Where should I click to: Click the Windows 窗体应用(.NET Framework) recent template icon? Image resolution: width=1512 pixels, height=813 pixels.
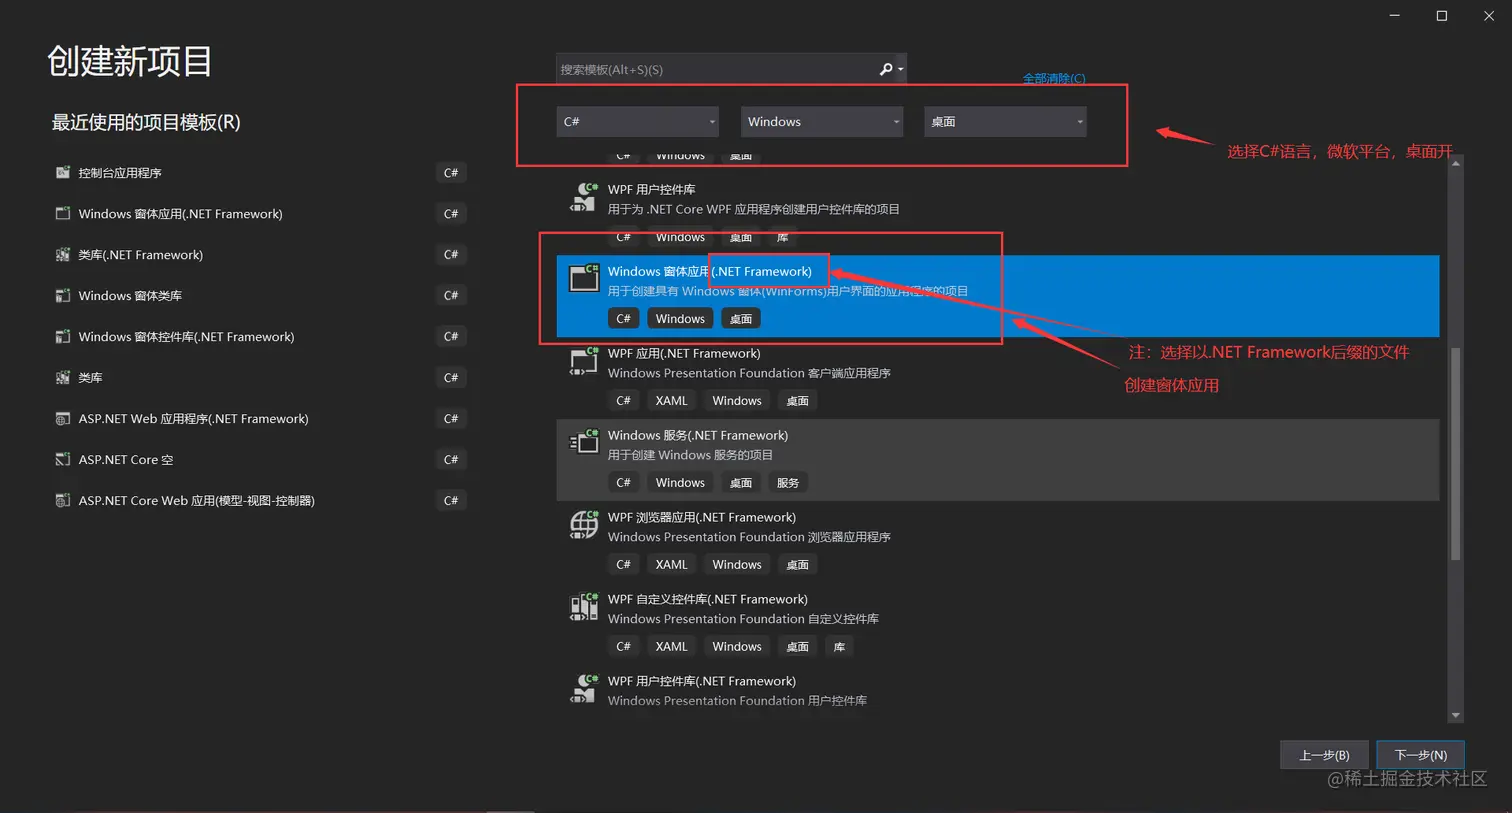tap(63, 213)
